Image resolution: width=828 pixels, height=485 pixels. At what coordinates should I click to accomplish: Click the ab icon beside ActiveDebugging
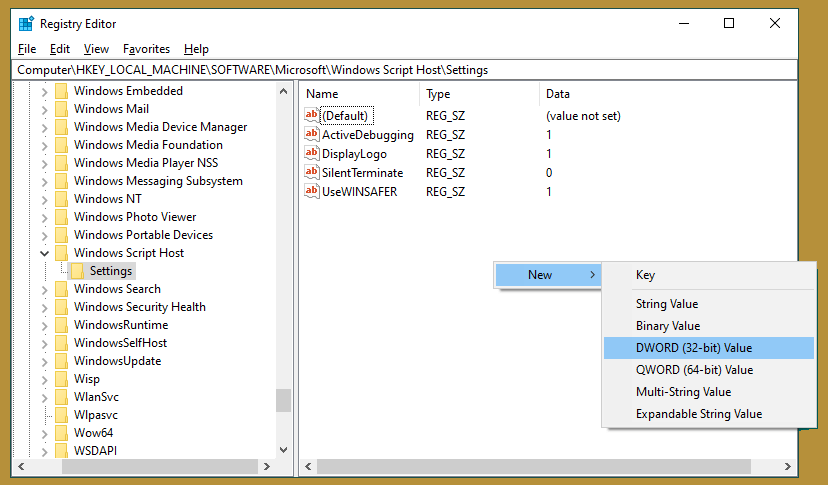[311, 135]
